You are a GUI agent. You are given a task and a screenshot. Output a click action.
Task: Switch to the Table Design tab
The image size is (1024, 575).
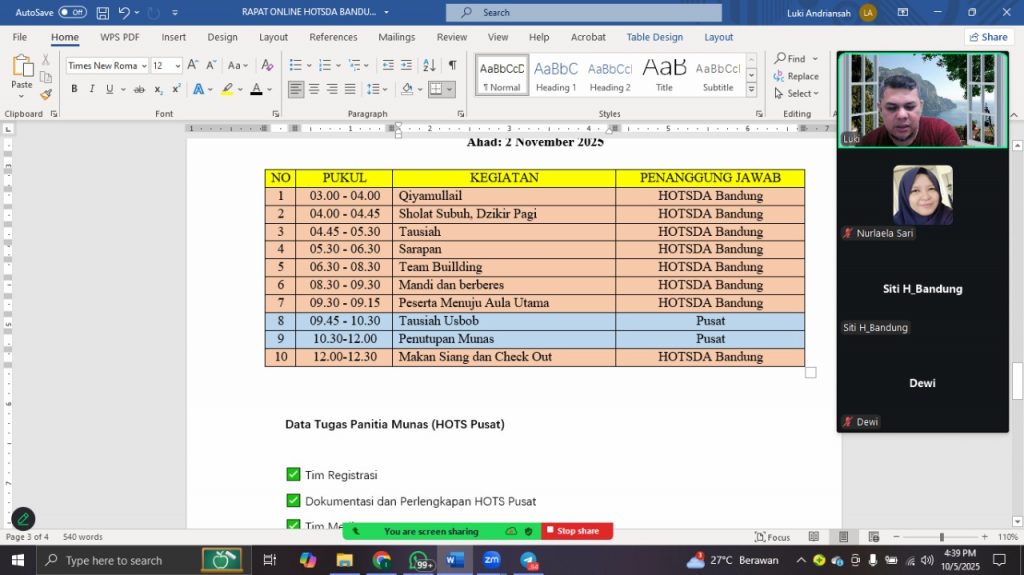pos(654,37)
